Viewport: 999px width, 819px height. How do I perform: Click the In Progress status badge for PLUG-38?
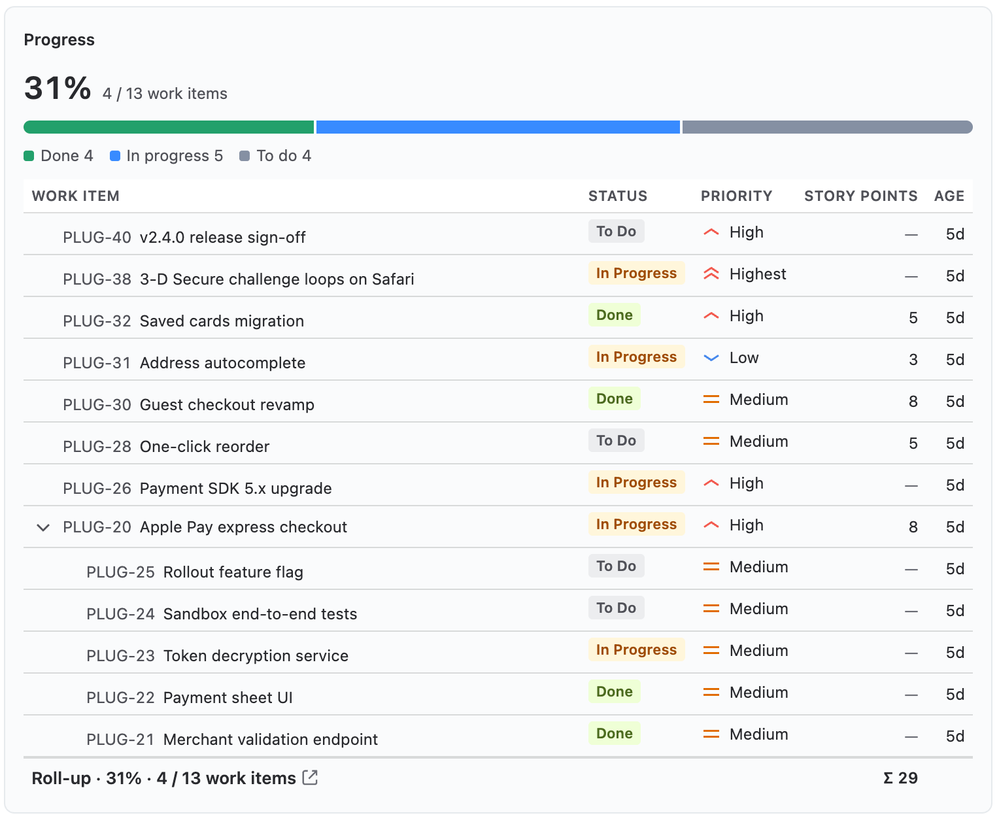(x=636, y=273)
